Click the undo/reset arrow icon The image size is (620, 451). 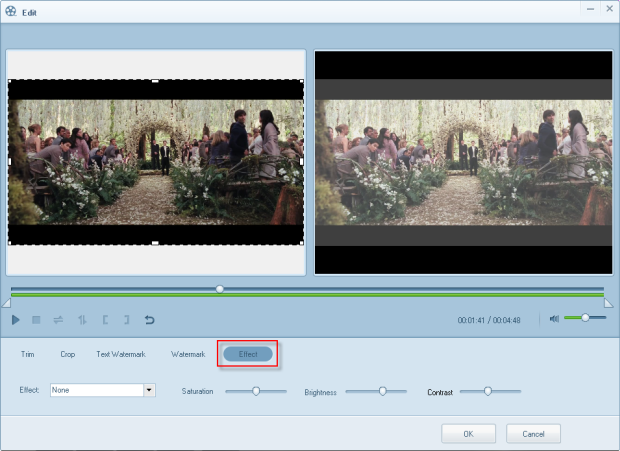click(150, 320)
